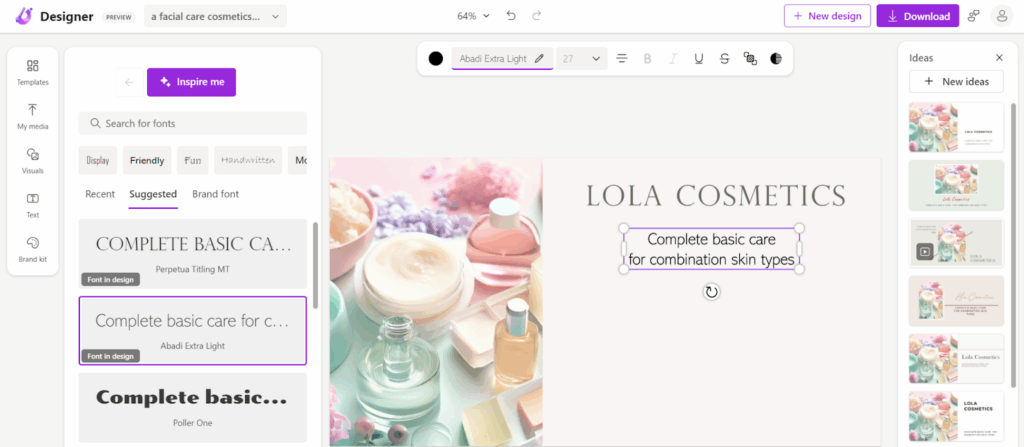
Task: Filter fonts by Handwritten category
Action: point(248,160)
